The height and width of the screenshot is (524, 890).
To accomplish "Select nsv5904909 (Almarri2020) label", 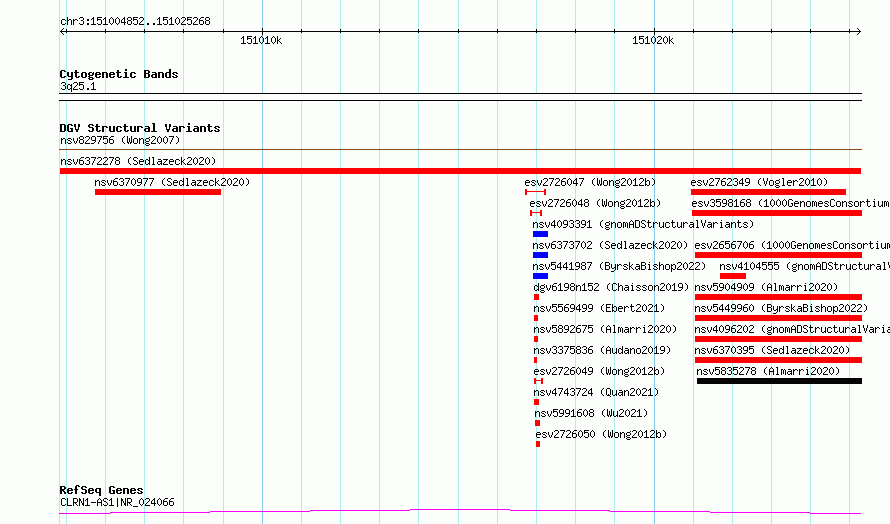I will [x=766, y=287].
